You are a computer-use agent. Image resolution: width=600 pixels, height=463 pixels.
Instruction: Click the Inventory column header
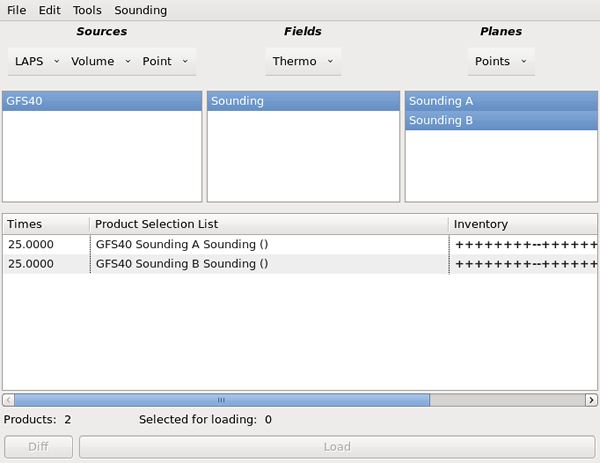523,224
